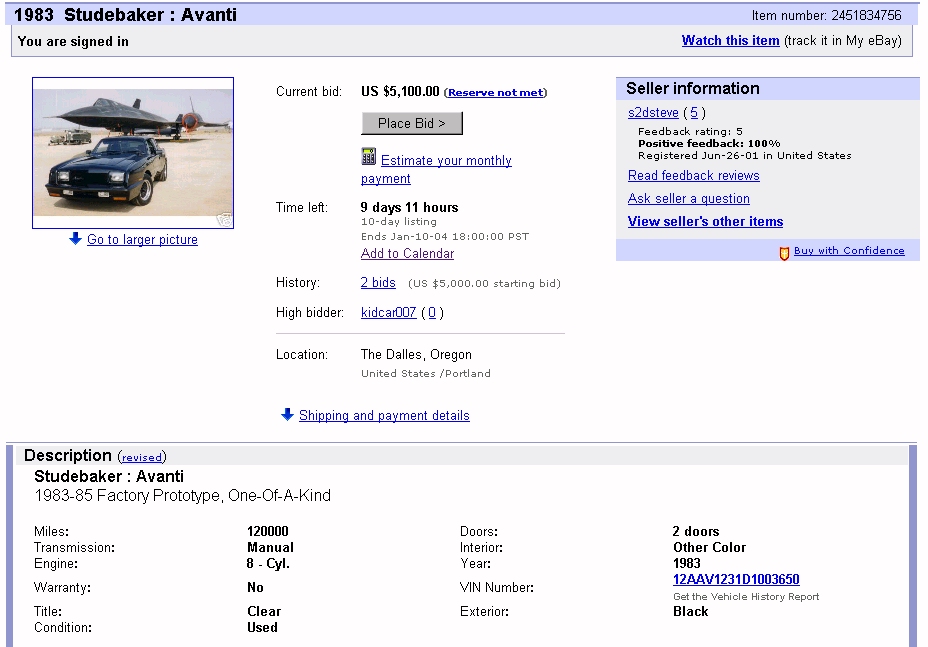Select the 1983 Studebaker : Avanti title
The width and height of the screenshot is (928, 647).
pos(125,15)
